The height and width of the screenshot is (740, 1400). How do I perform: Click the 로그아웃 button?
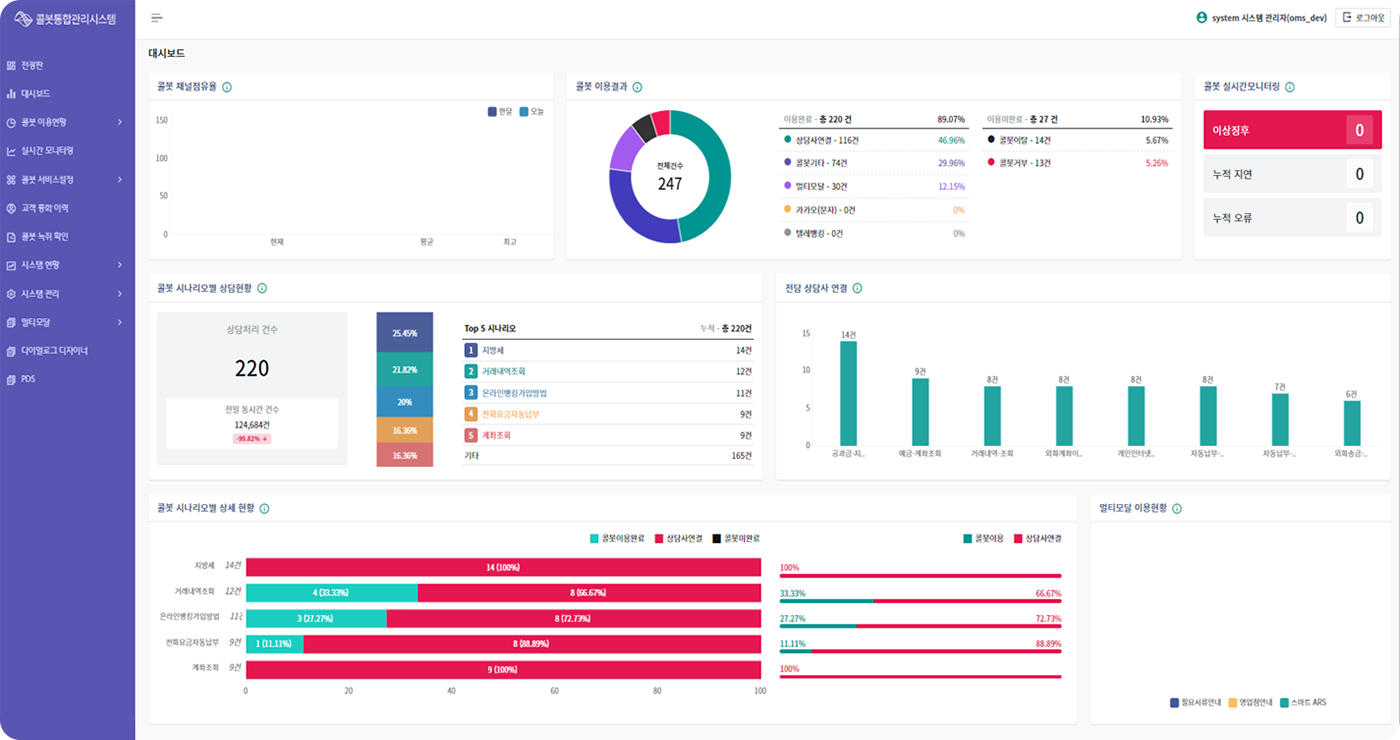1364,18
